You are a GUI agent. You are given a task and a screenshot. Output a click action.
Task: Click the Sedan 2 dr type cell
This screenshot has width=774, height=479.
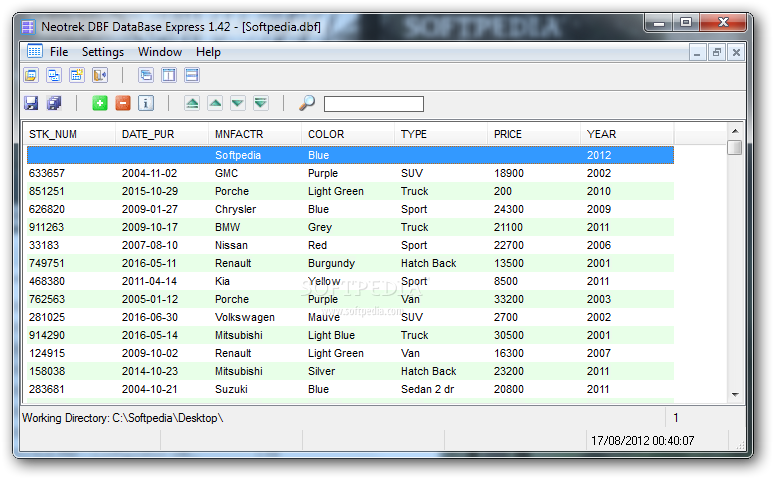click(x=427, y=390)
